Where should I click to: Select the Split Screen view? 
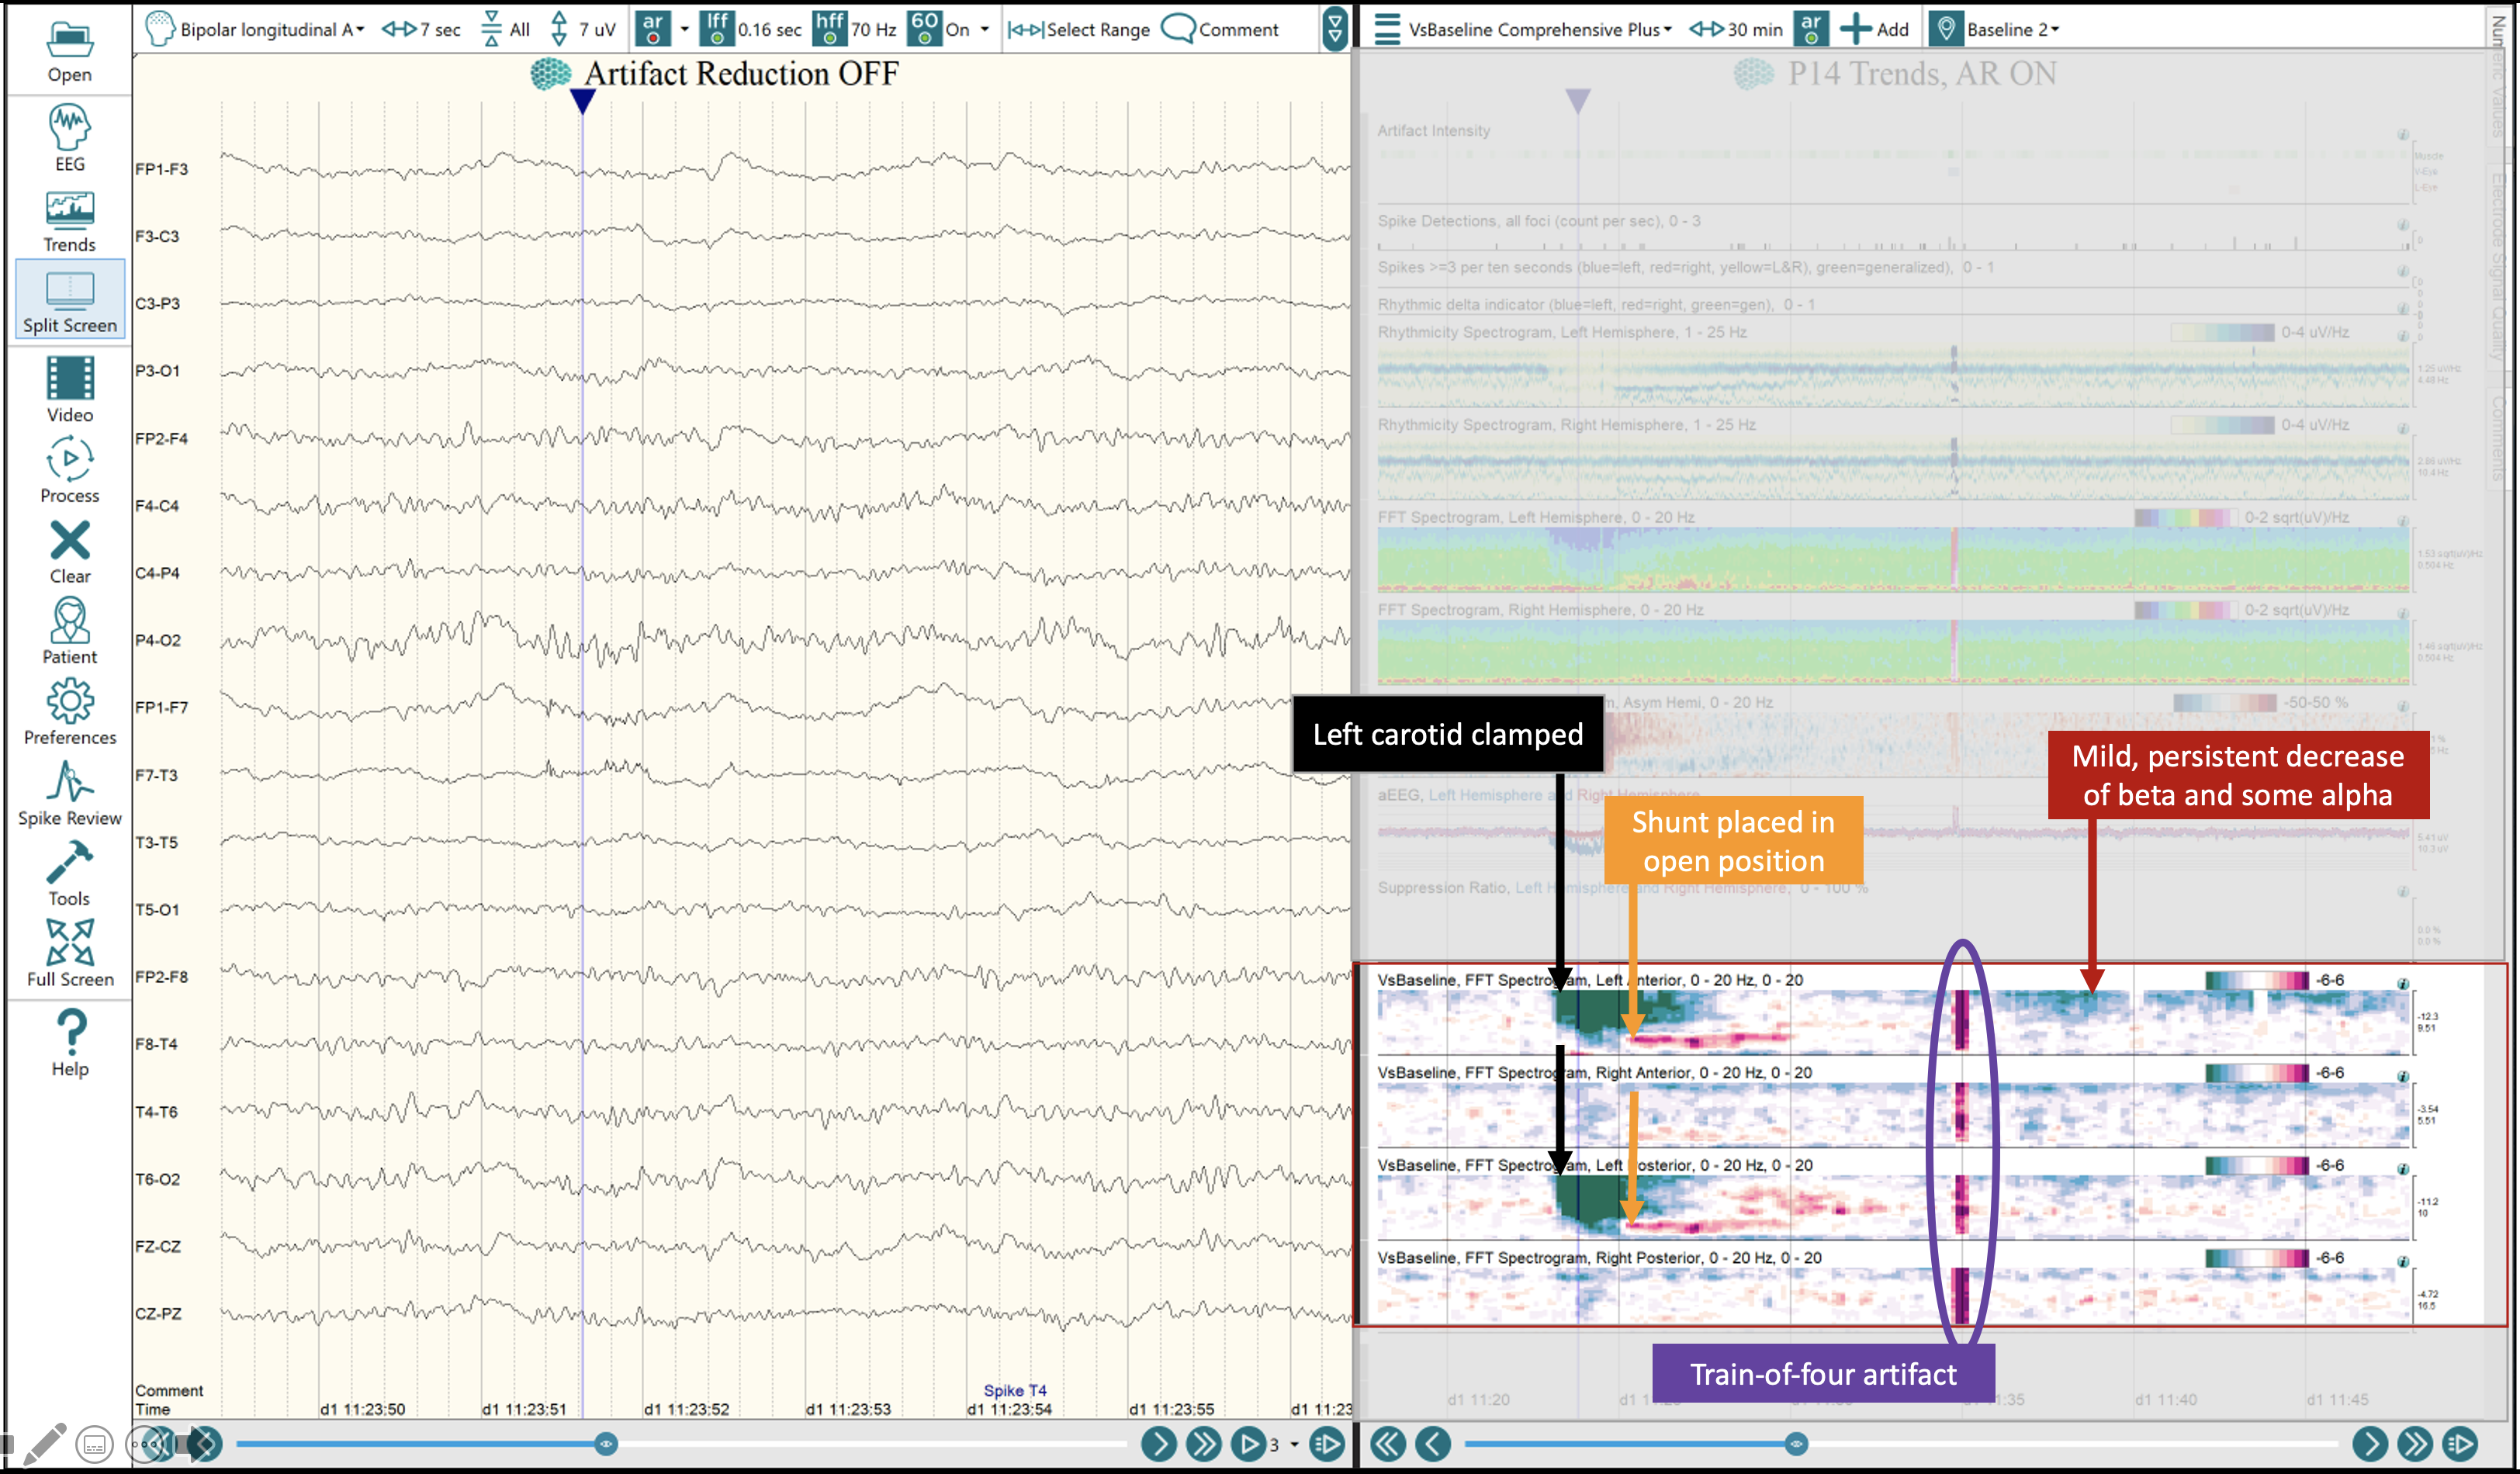69,301
